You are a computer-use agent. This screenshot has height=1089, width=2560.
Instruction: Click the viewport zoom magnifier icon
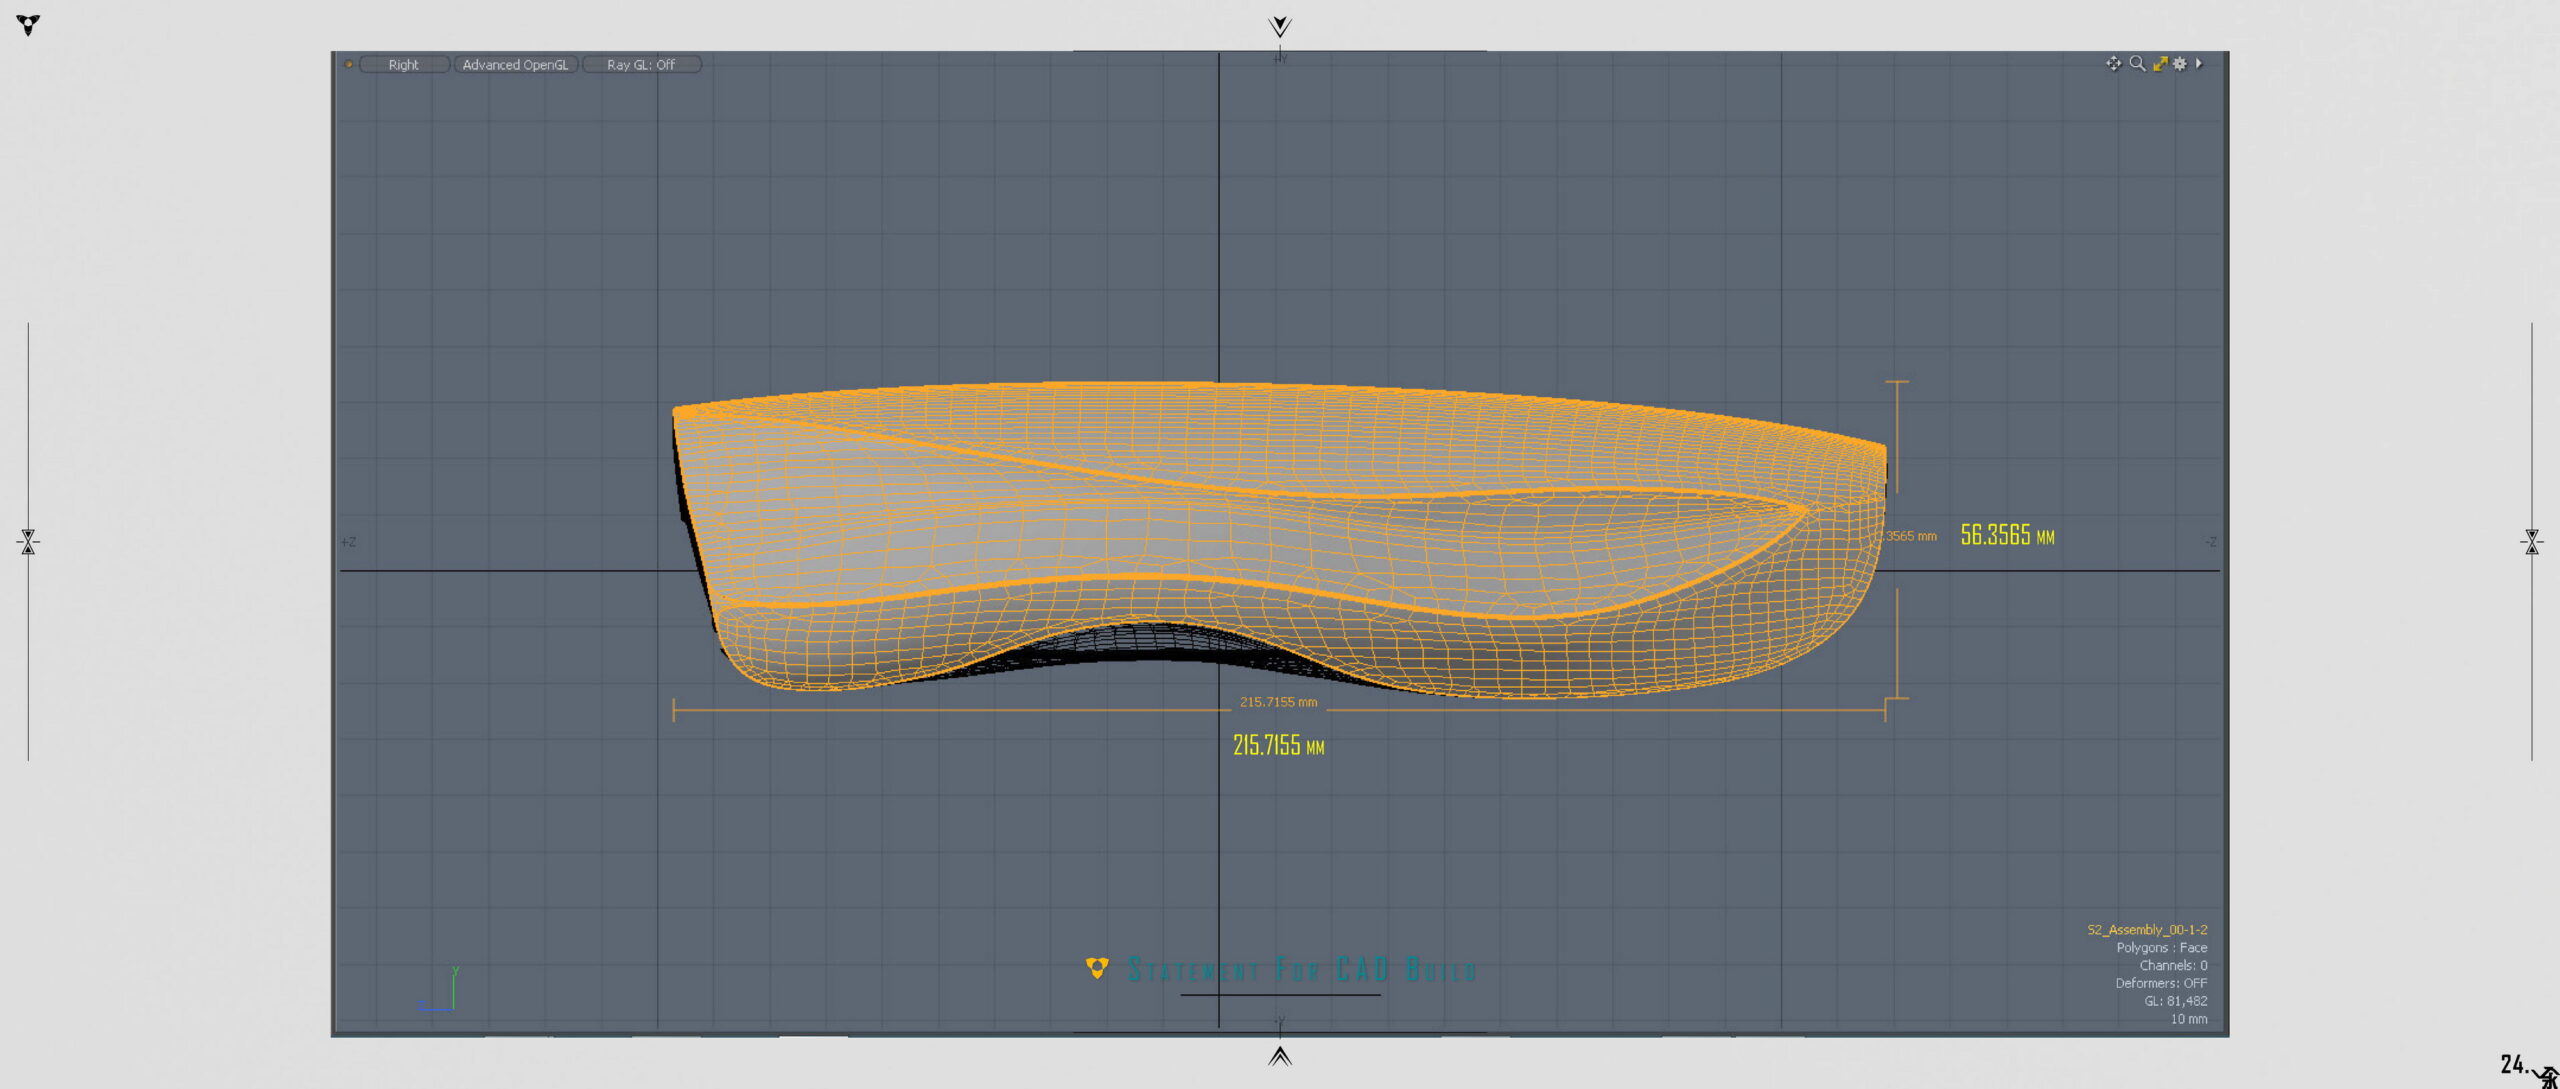point(2137,63)
